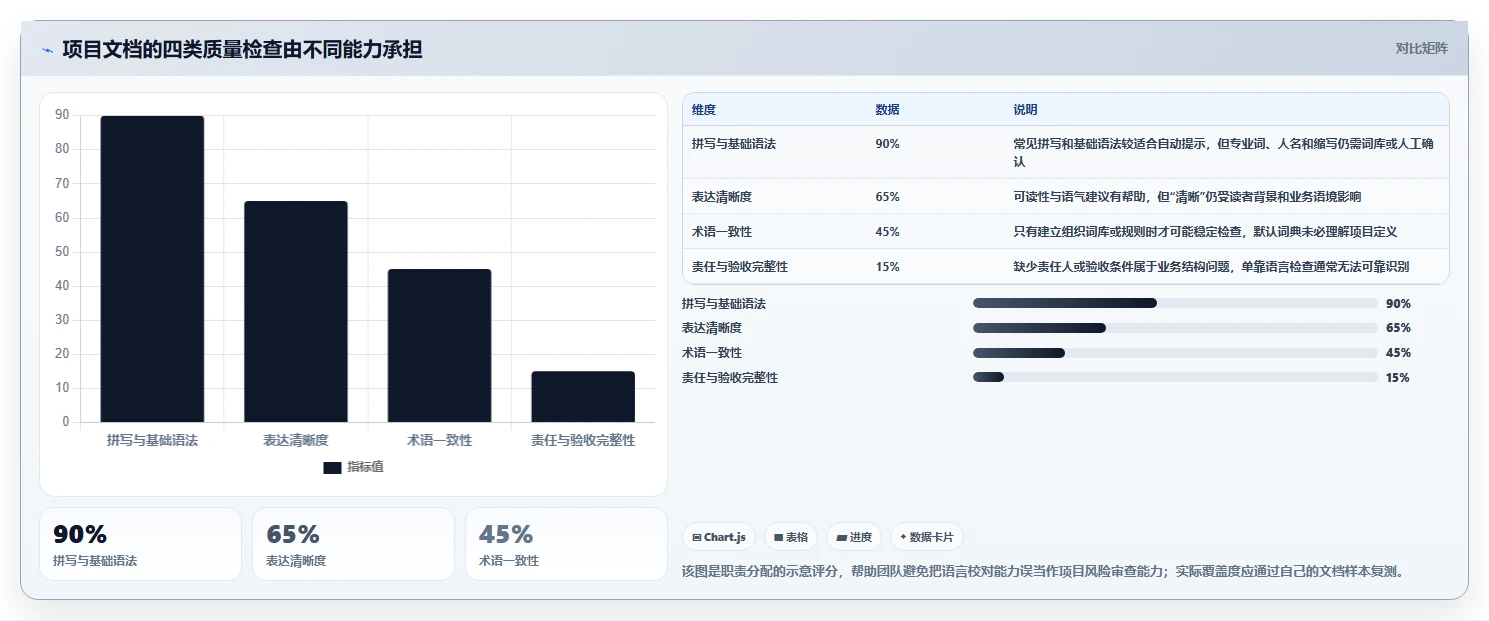Click the 90% progress bar for 拼写与基础语法
The image size is (1489, 621).
1175,303
